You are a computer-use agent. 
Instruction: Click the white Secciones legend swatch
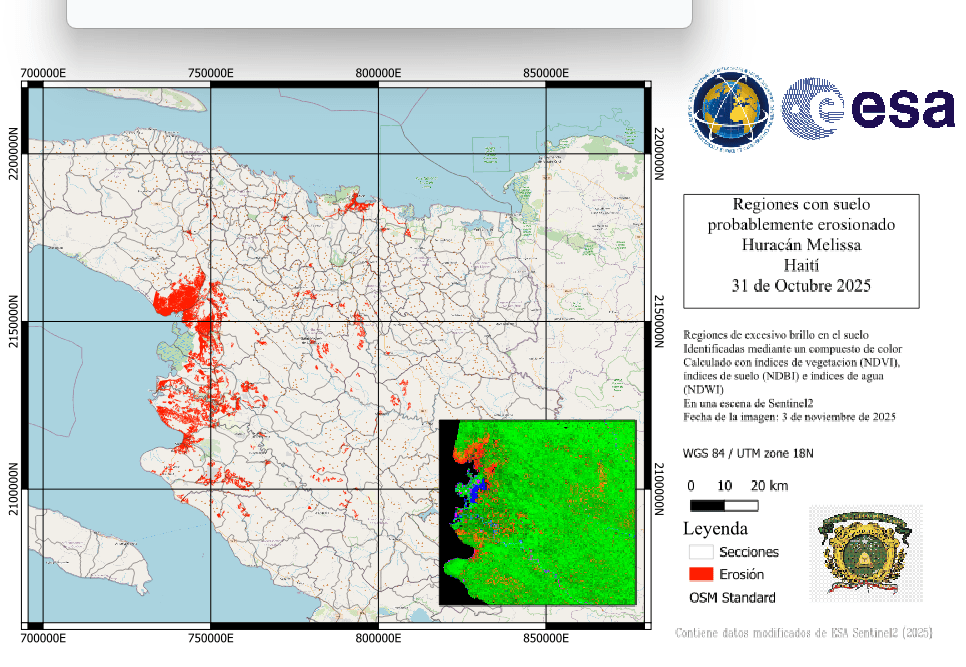pos(701,551)
